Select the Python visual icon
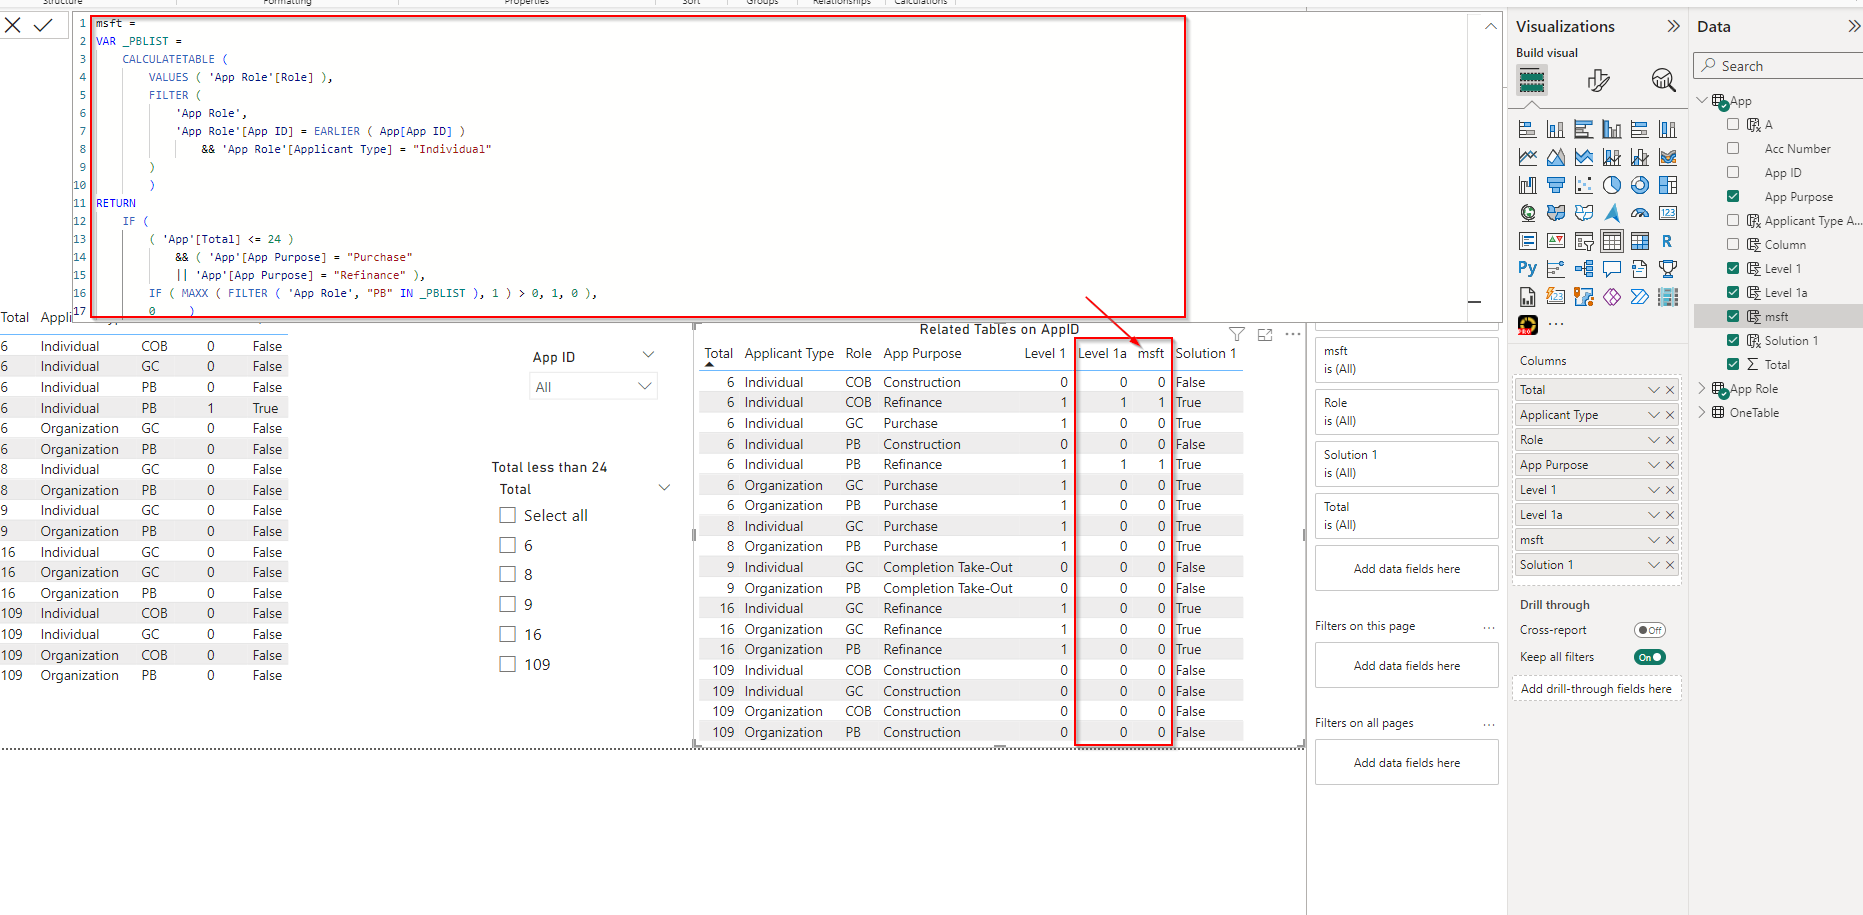This screenshot has width=1863, height=915. (1527, 269)
